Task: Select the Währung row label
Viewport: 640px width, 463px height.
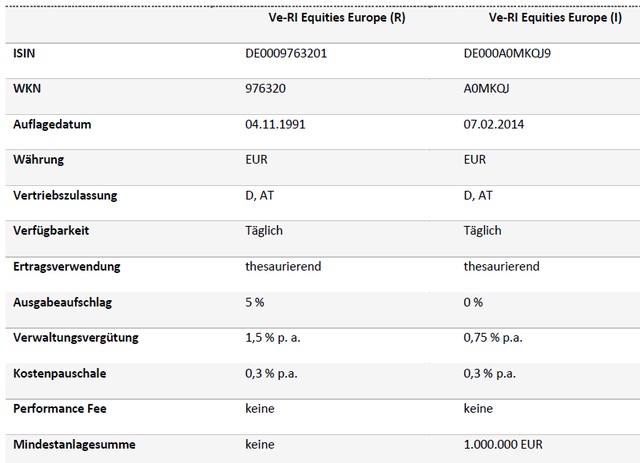Action: point(39,159)
